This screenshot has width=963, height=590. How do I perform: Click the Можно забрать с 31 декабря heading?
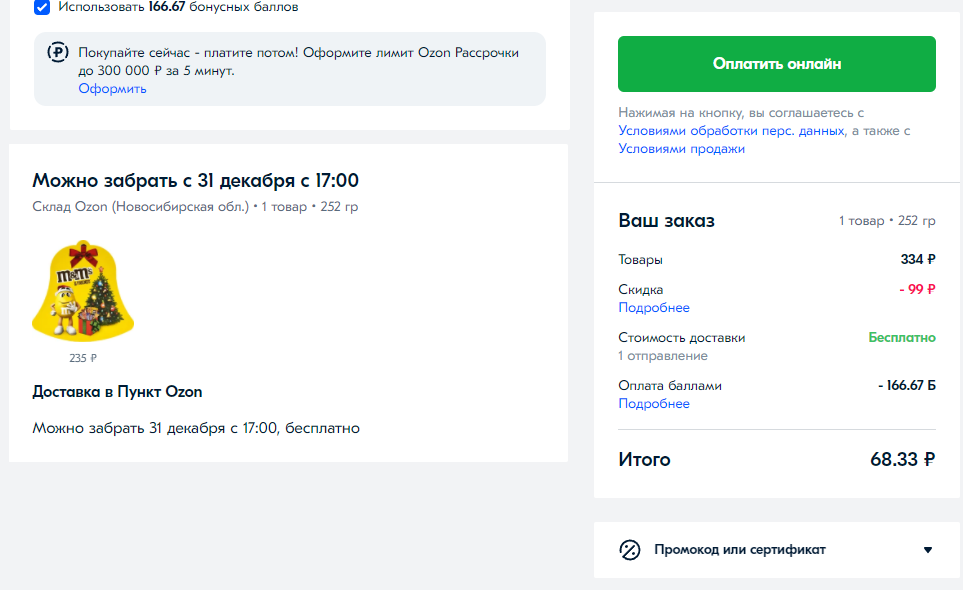[x=195, y=180]
